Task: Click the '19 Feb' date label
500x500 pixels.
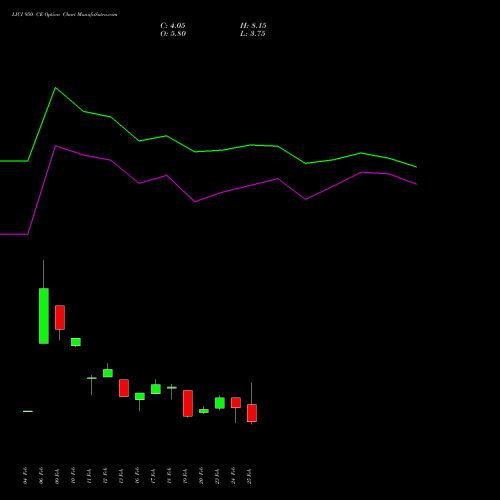Action: pos(186,475)
